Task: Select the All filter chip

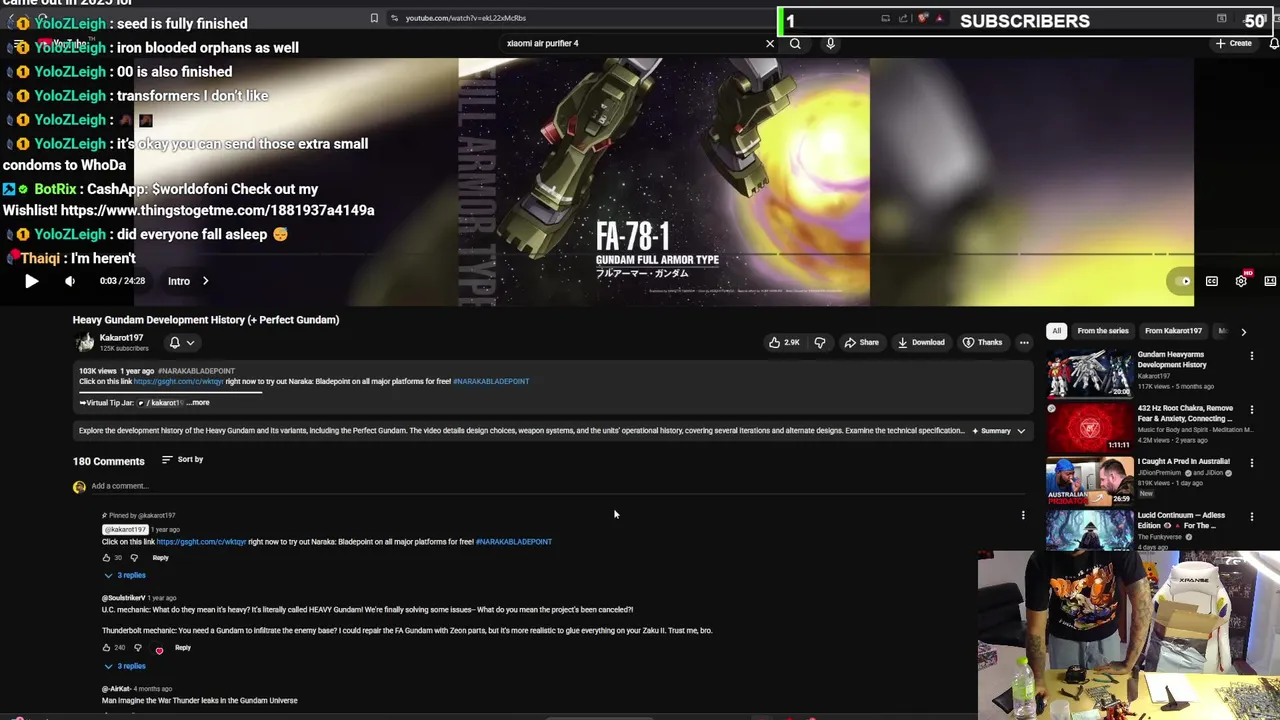Action: coord(1056,331)
